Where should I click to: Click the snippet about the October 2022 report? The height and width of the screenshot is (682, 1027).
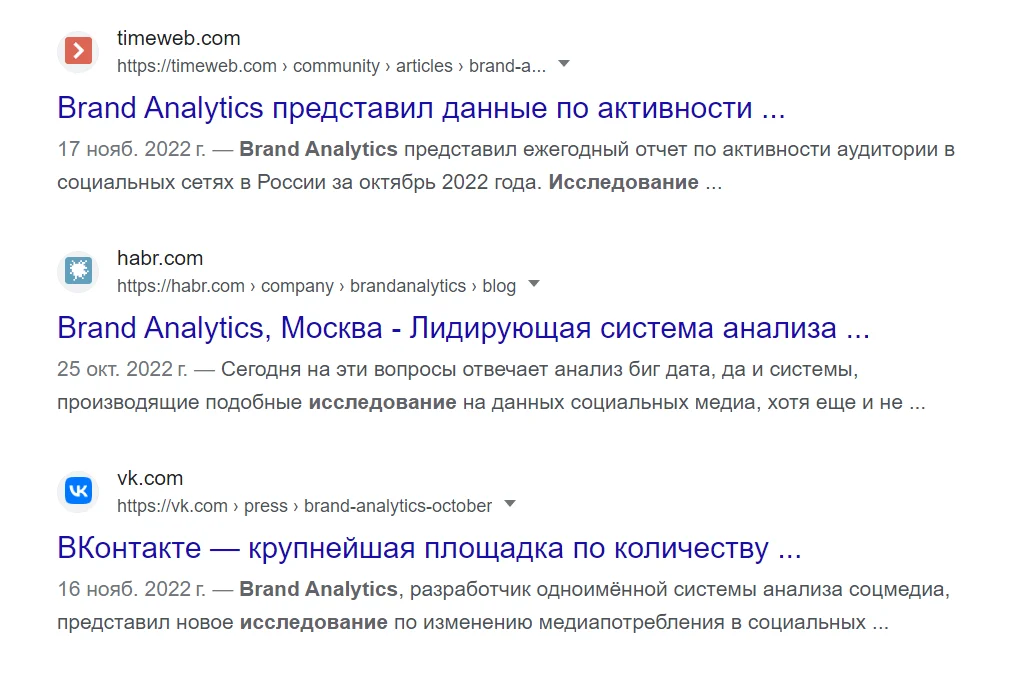(505, 167)
